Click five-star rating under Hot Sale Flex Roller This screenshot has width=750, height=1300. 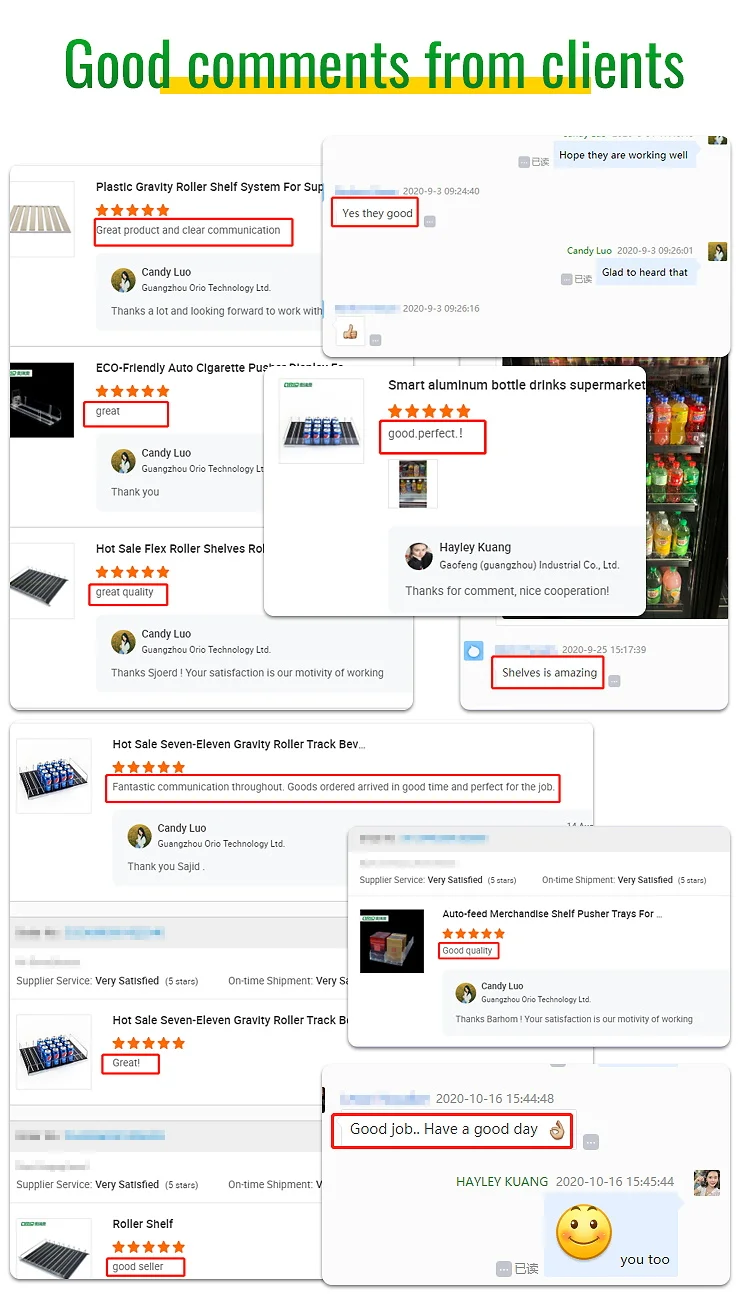(132, 572)
